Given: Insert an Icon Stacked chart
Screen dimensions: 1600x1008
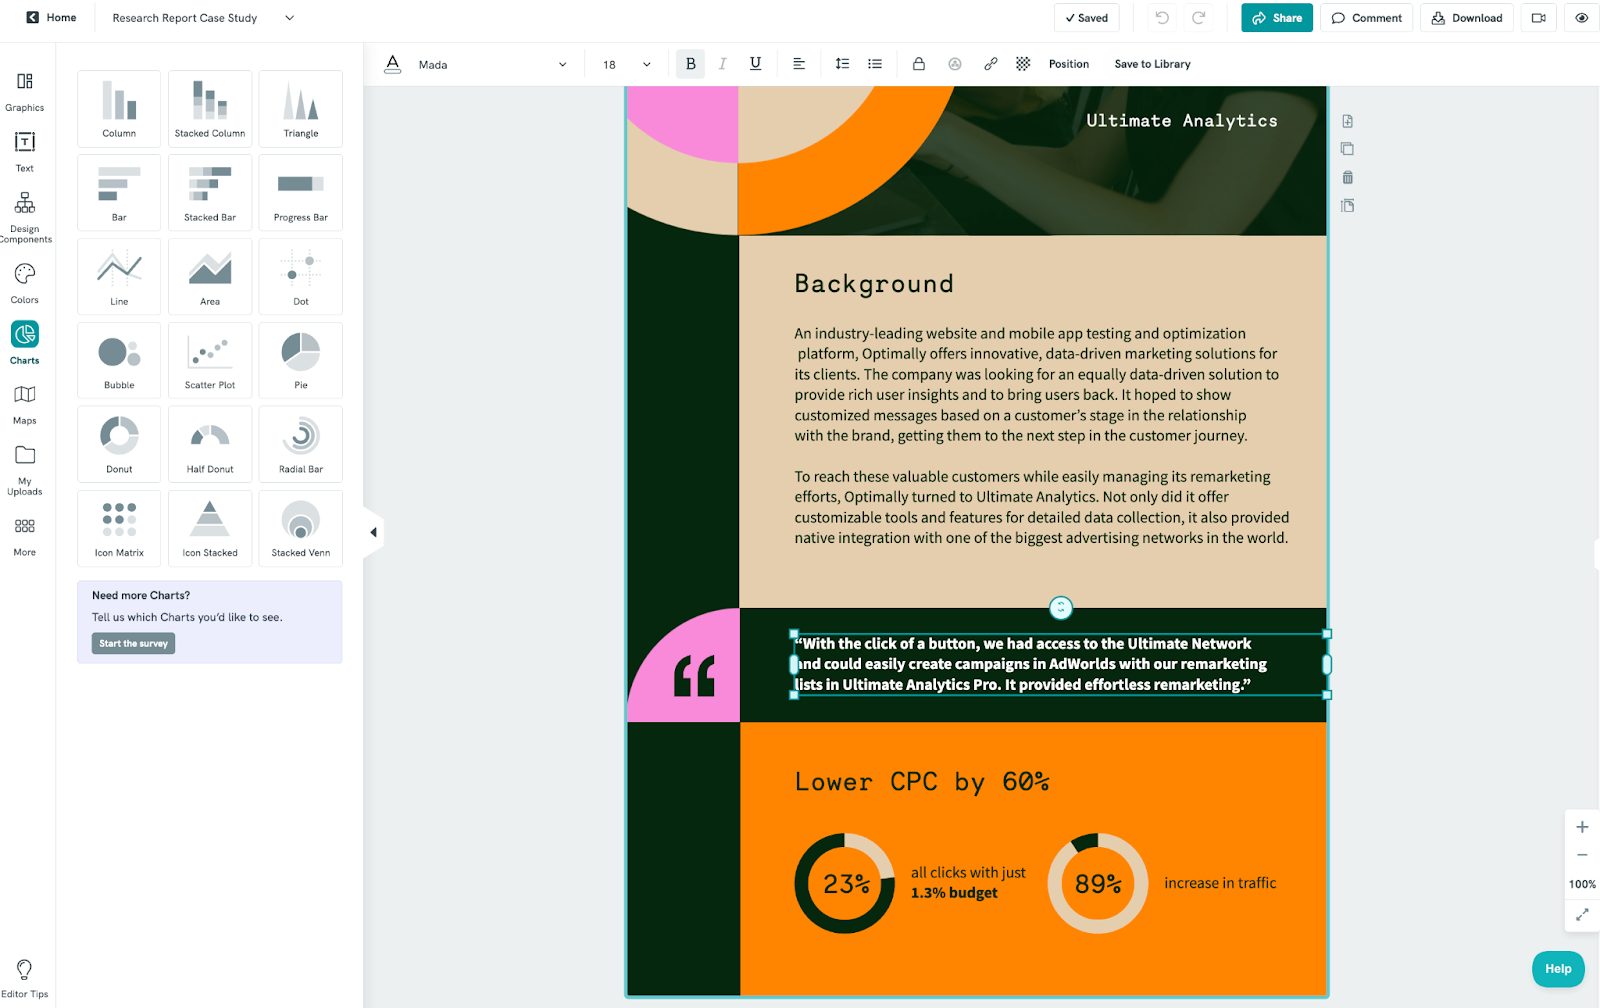Looking at the screenshot, I should tap(210, 528).
